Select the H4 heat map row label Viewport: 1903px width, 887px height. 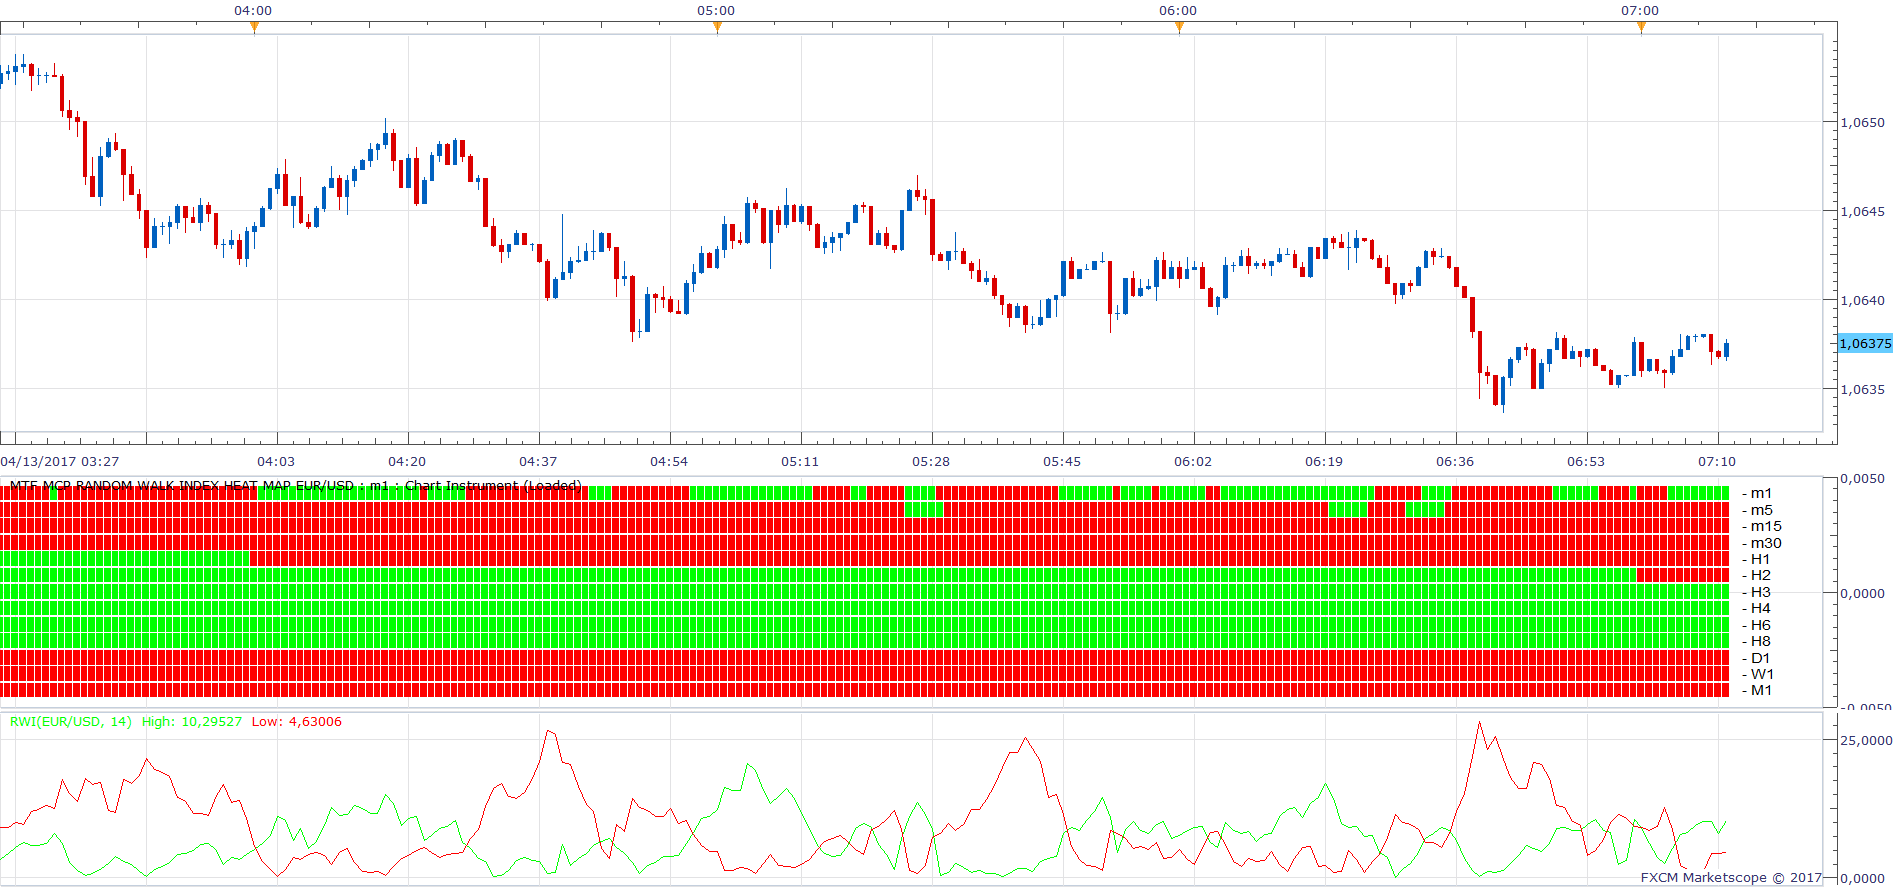[1757, 608]
